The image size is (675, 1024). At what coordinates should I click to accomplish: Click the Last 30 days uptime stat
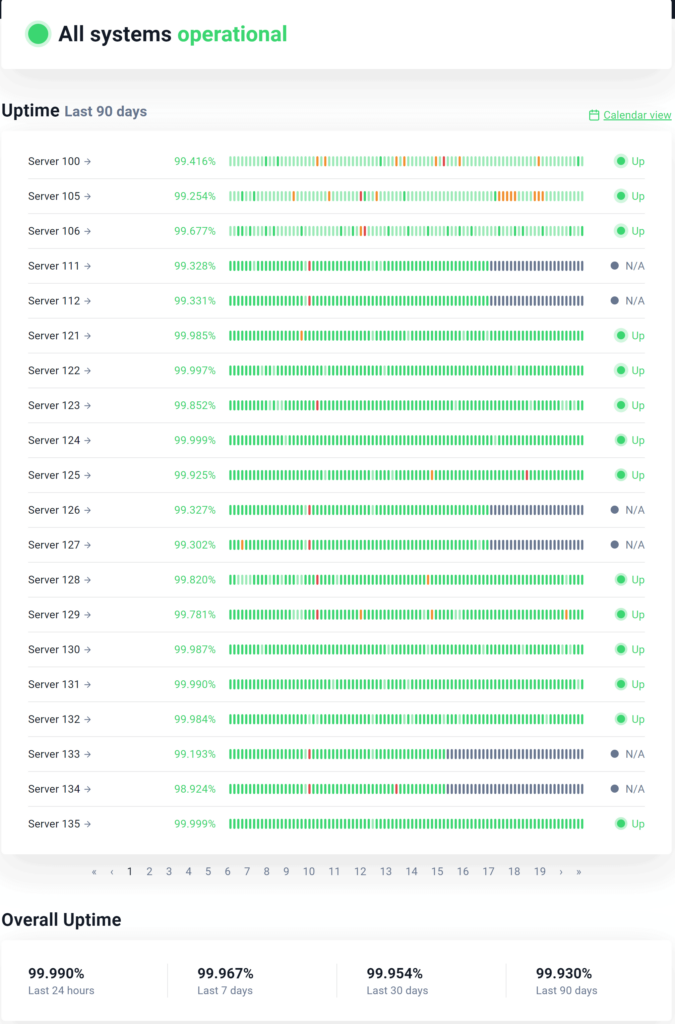tap(396, 980)
